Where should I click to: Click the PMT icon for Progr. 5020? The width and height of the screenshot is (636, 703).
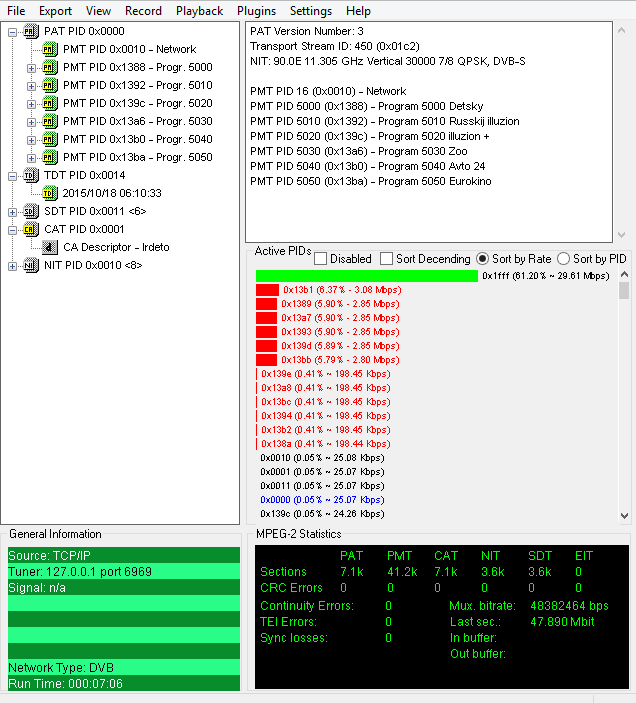pyautogui.click(x=49, y=104)
